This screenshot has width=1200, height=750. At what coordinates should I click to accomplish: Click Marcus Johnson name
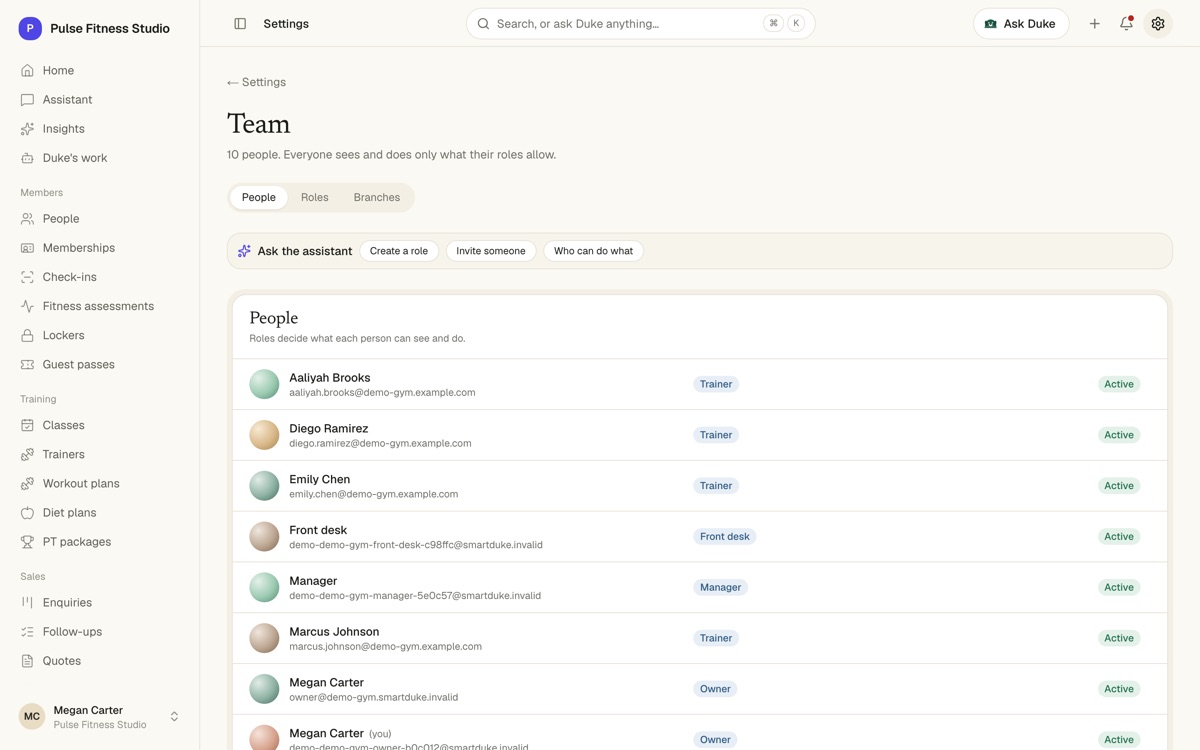[x=334, y=632]
